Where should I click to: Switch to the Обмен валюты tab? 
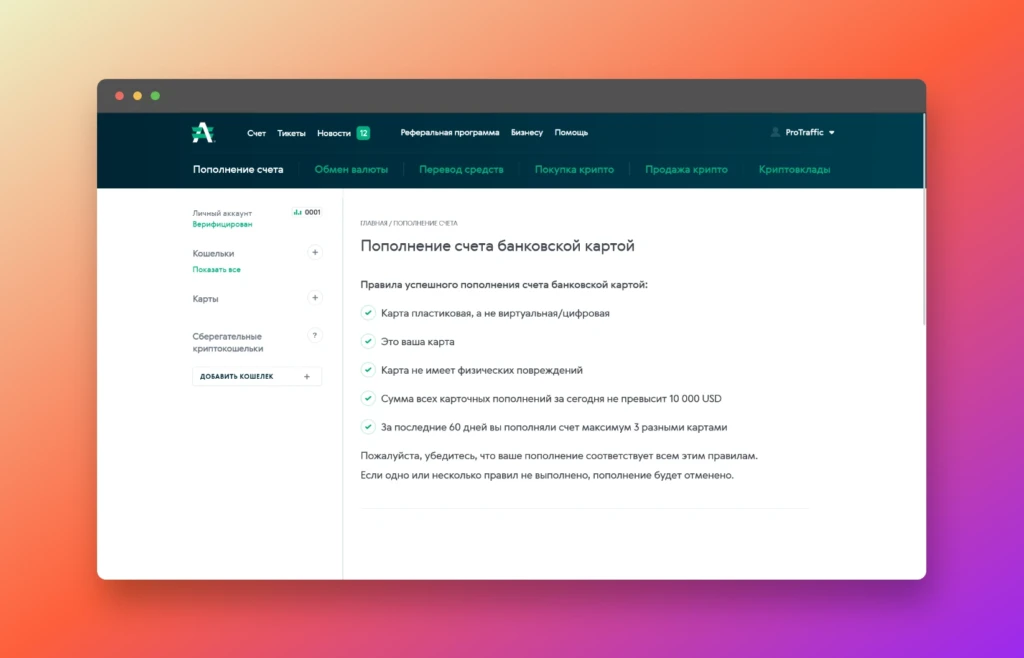pos(351,170)
